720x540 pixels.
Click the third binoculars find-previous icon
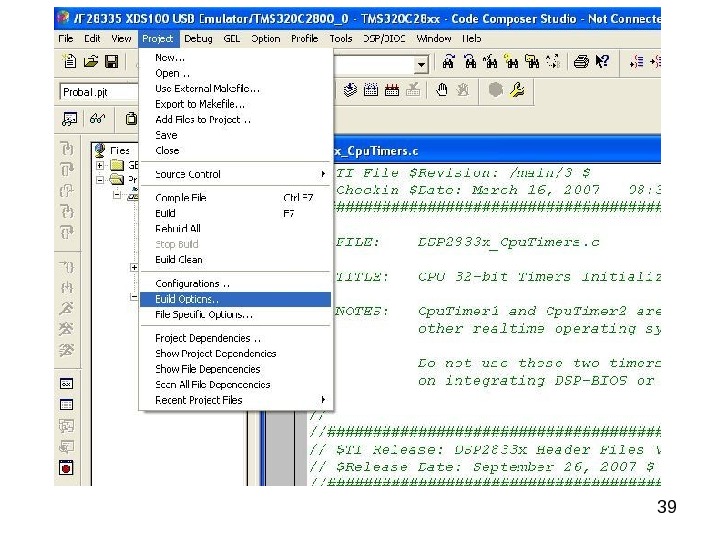pyautogui.click(x=490, y=62)
